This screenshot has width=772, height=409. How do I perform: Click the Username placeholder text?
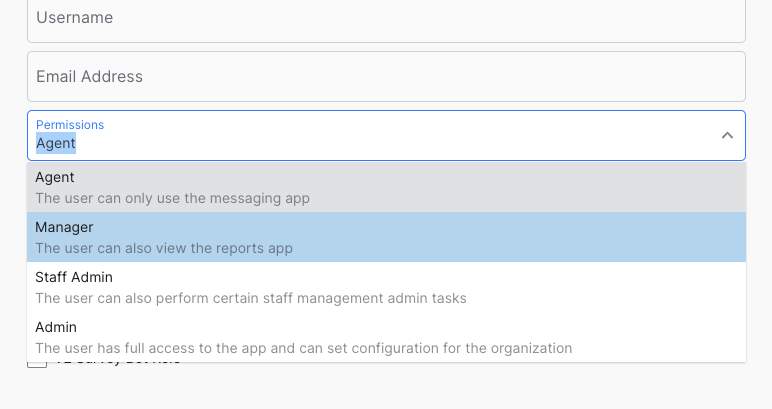[x=74, y=18]
